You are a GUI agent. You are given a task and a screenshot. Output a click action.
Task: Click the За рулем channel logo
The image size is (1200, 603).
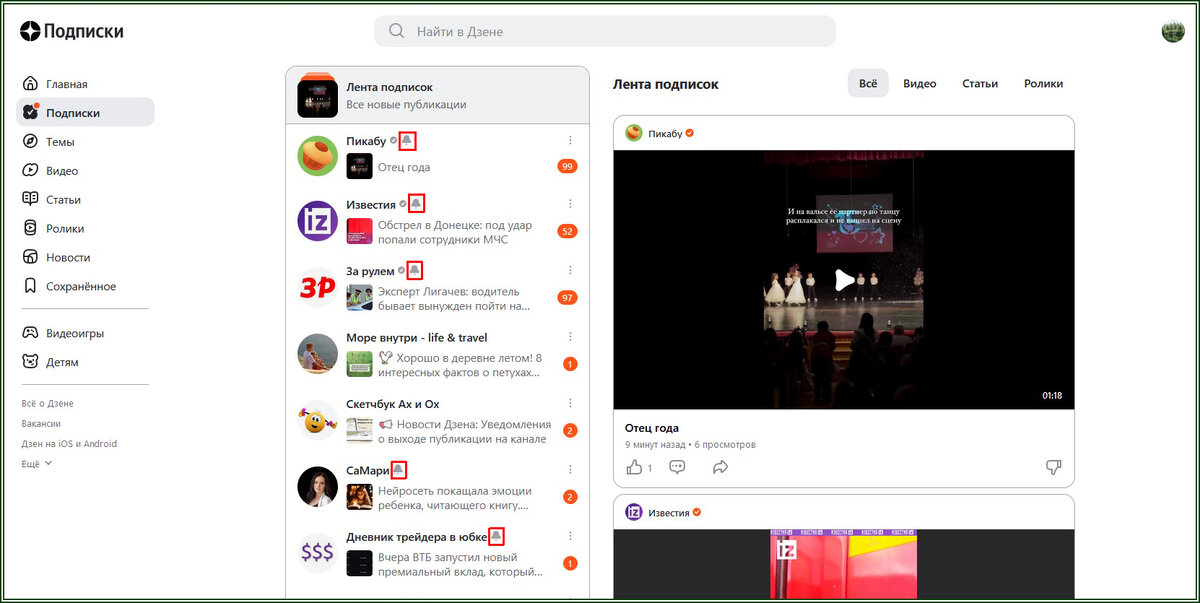click(x=318, y=287)
